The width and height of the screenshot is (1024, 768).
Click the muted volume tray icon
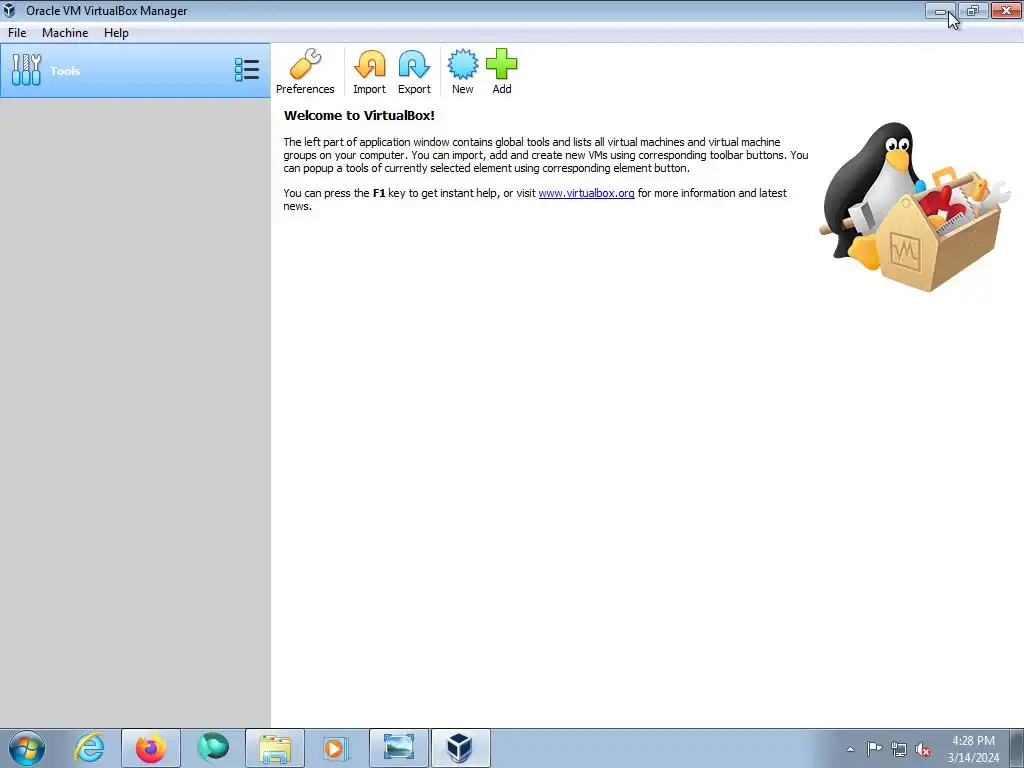pyautogui.click(x=923, y=749)
